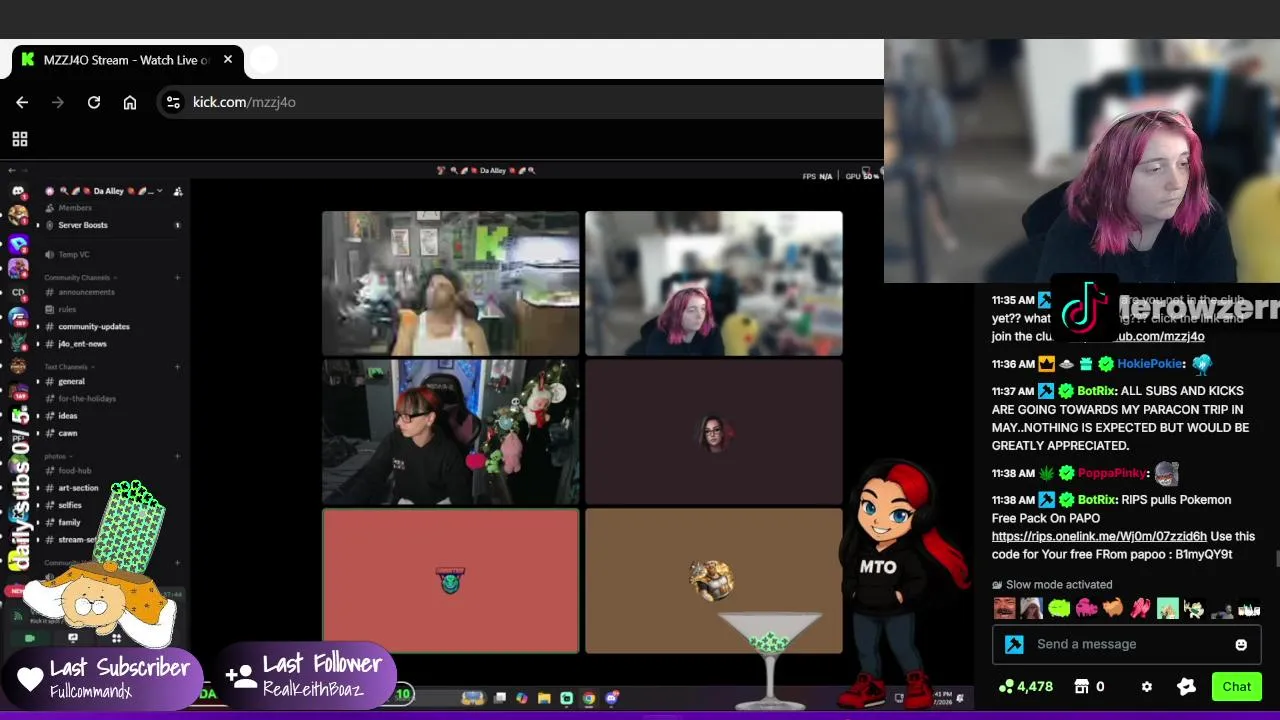Select the tan participant tile
The image size is (1280, 720).
point(714,581)
